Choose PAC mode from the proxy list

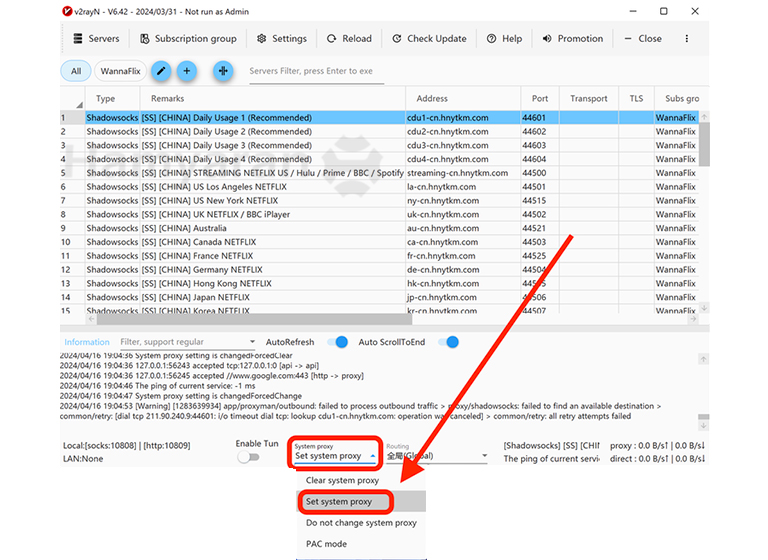327,543
